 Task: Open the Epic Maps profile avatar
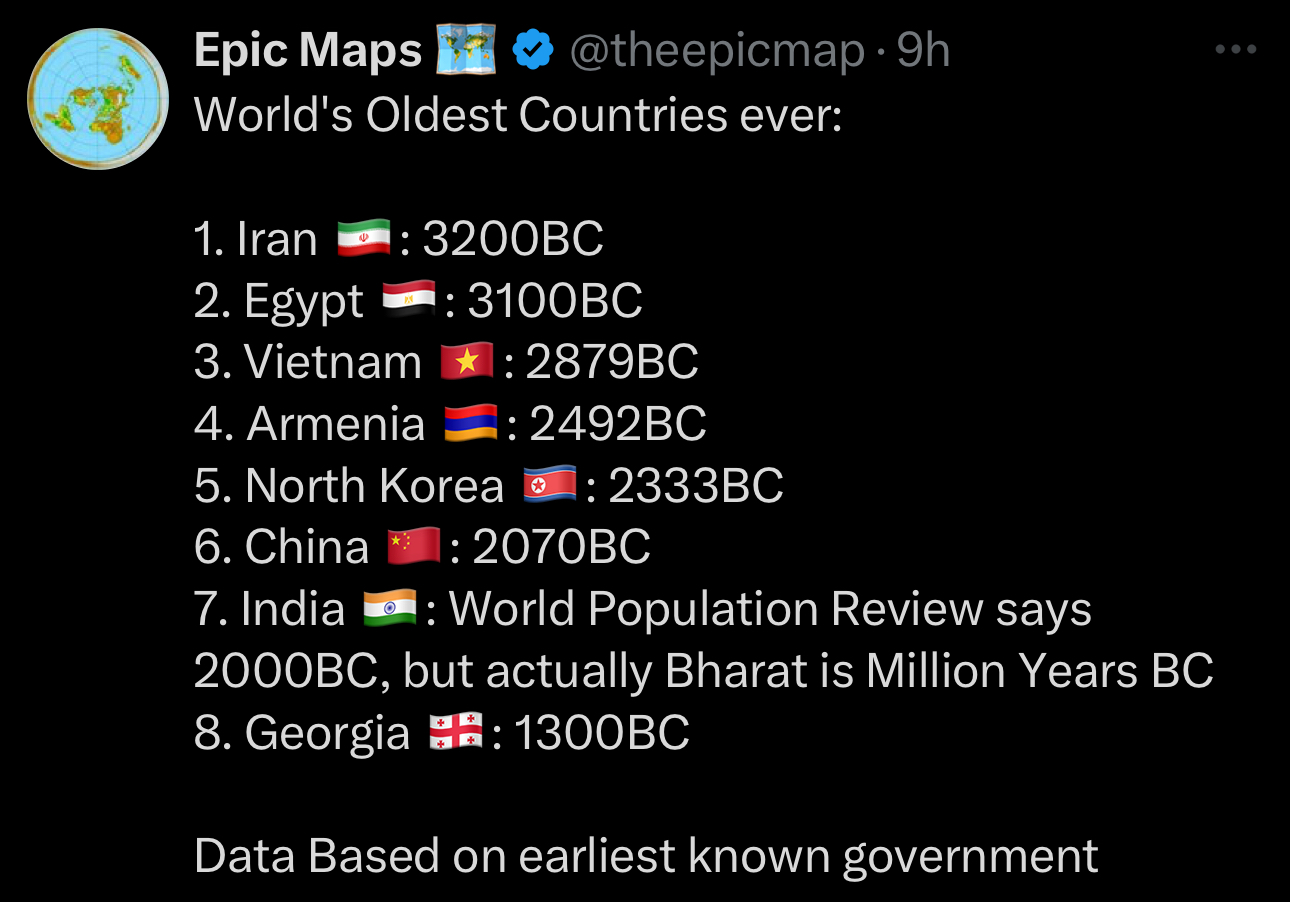98,98
